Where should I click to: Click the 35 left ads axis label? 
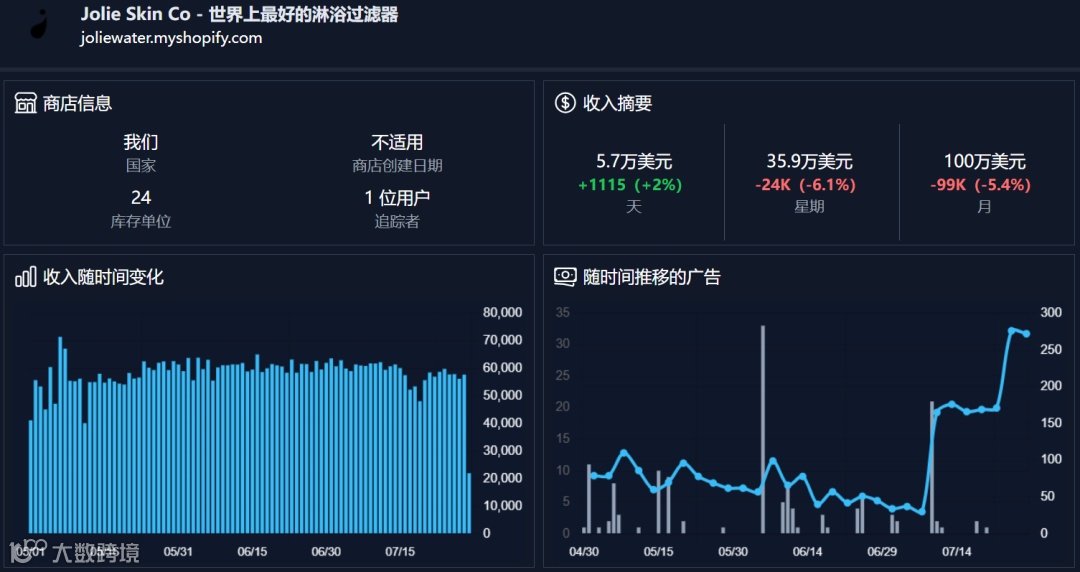coord(562,312)
